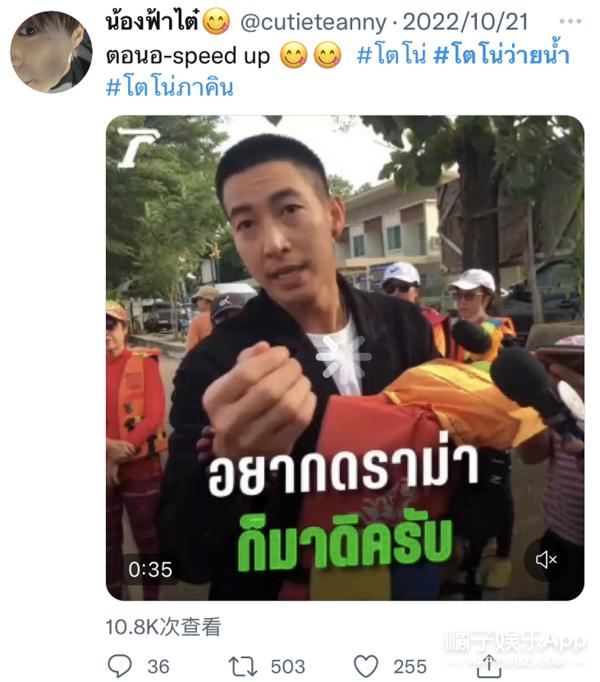The image size is (600, 682).
Task: View the 255 likes count
Action: 410,667
